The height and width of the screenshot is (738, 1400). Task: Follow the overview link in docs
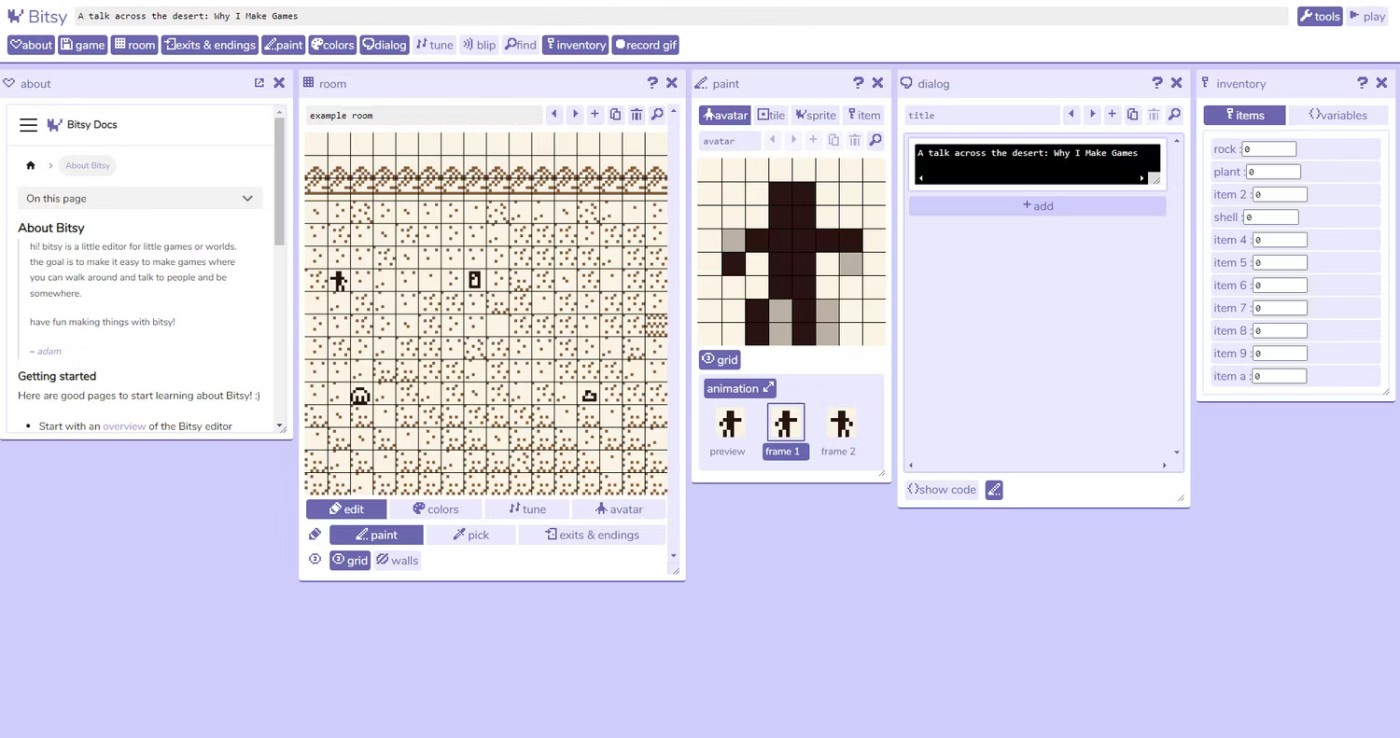tap(124, 426)
